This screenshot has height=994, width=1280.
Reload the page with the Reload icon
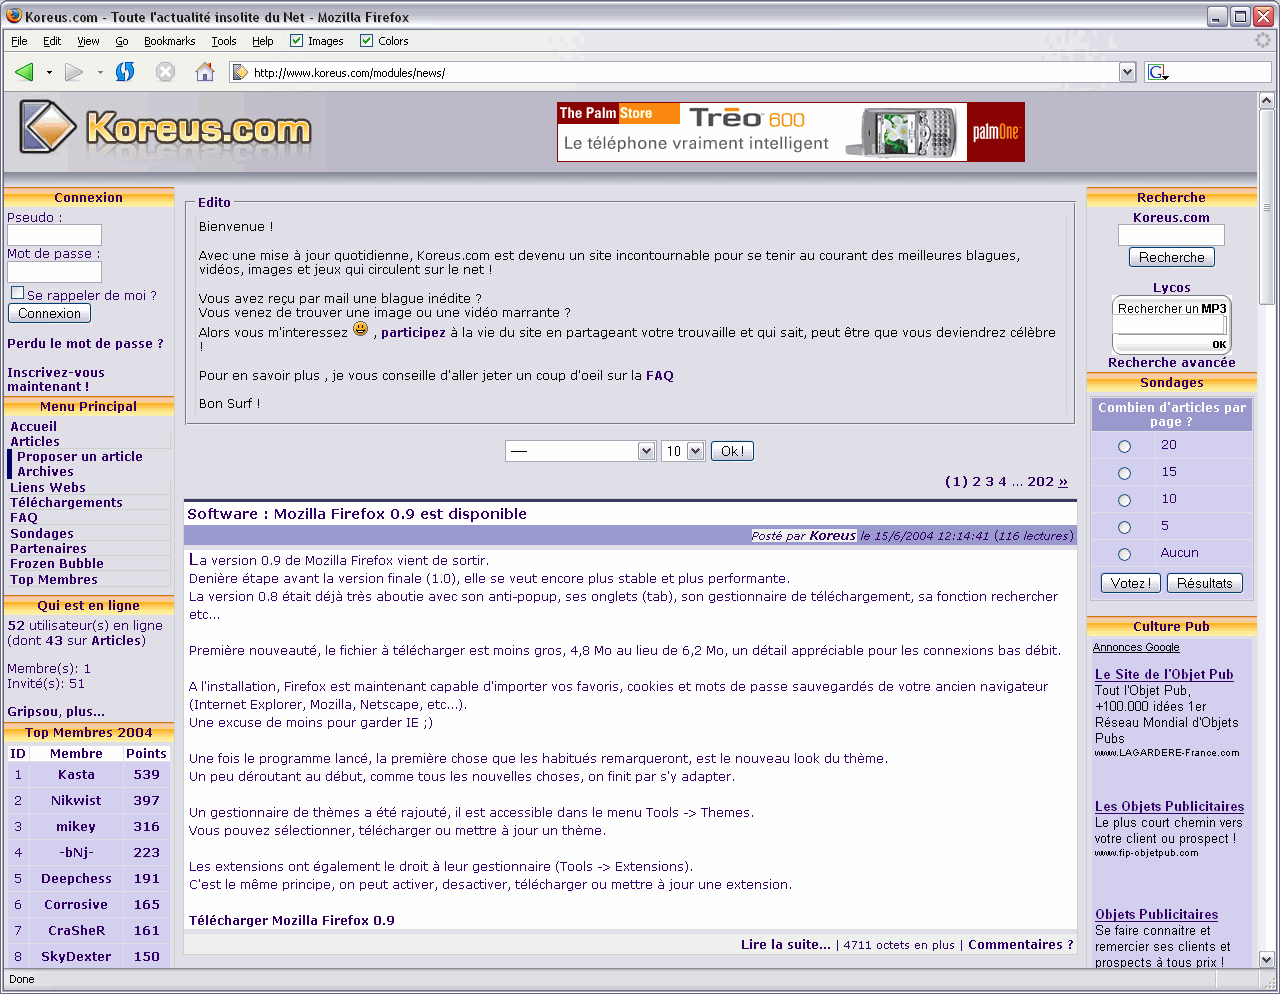pos(125,72)
